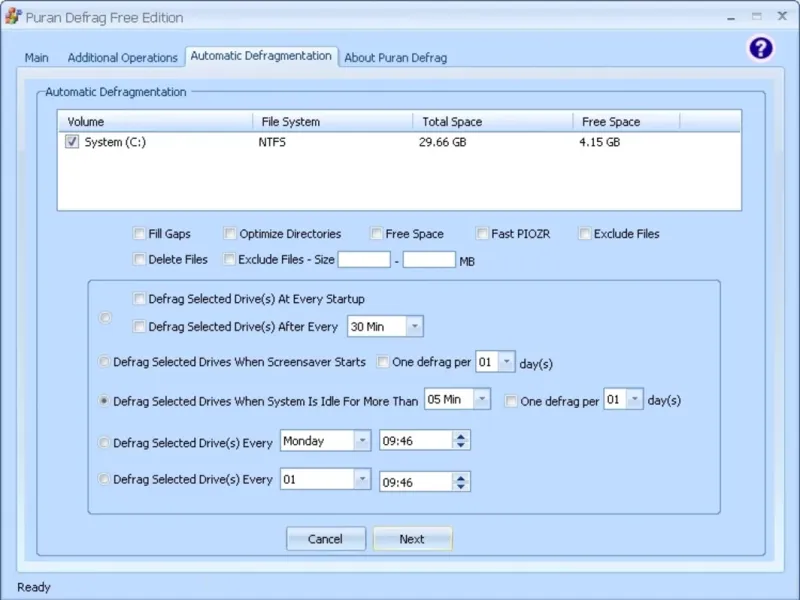The image size is (800, 600).
Task: Click the Next button
Action: point(412,539)
